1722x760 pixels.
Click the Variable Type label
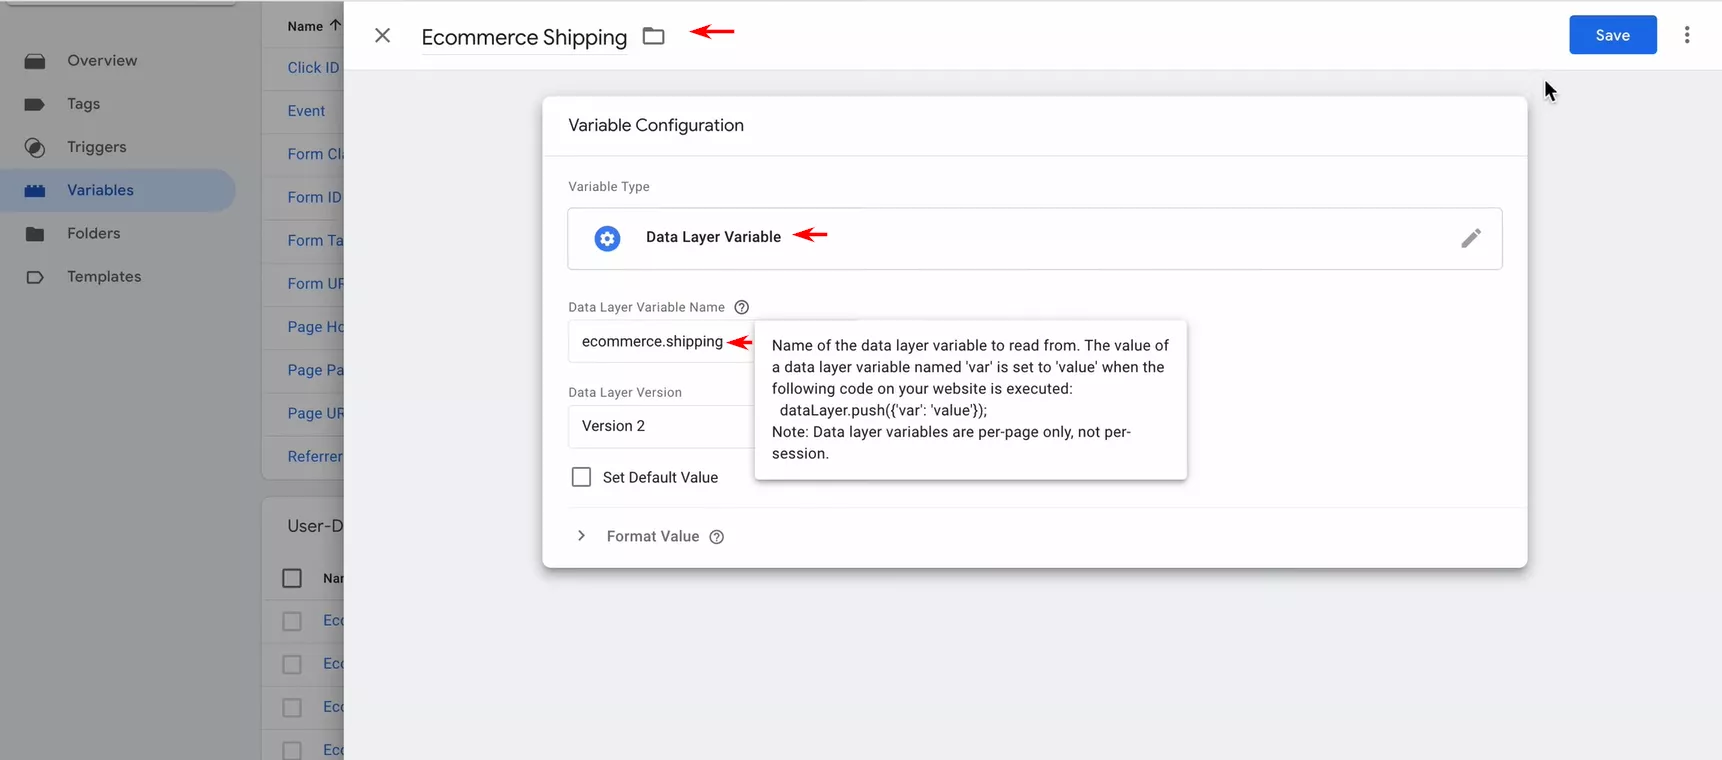tap(609, 187)
